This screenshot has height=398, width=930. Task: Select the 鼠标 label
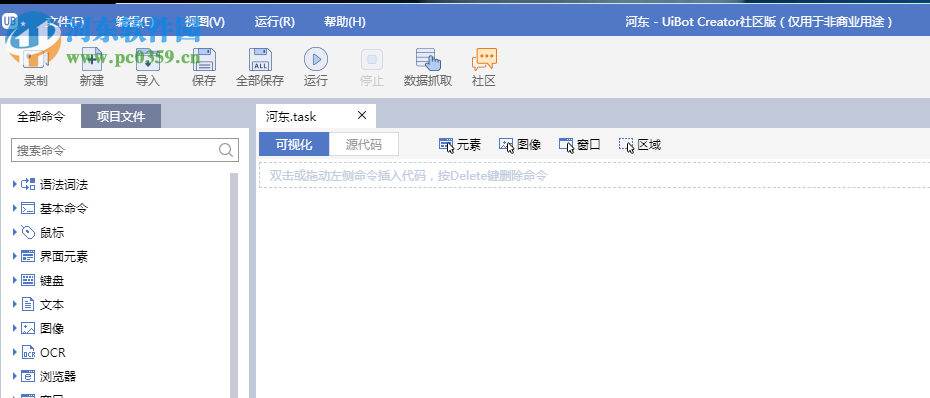(x=52, y=233)
